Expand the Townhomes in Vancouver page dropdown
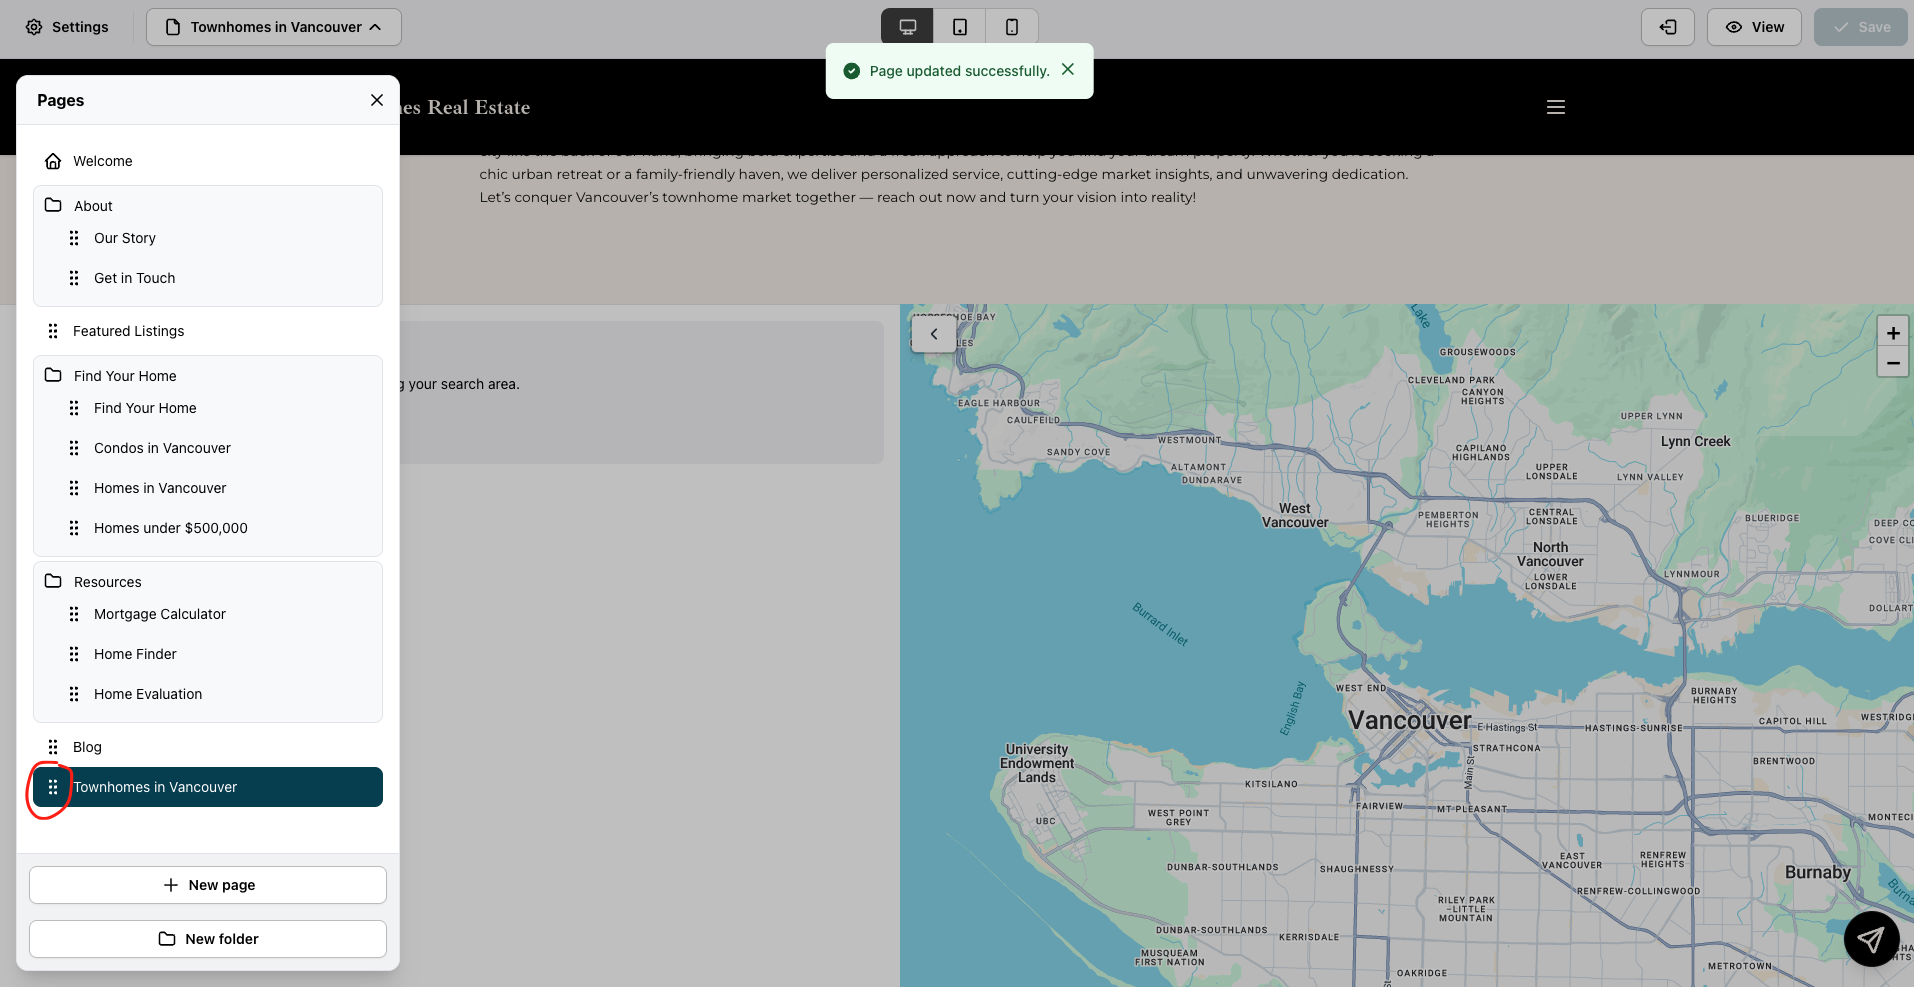 [274, 27]
